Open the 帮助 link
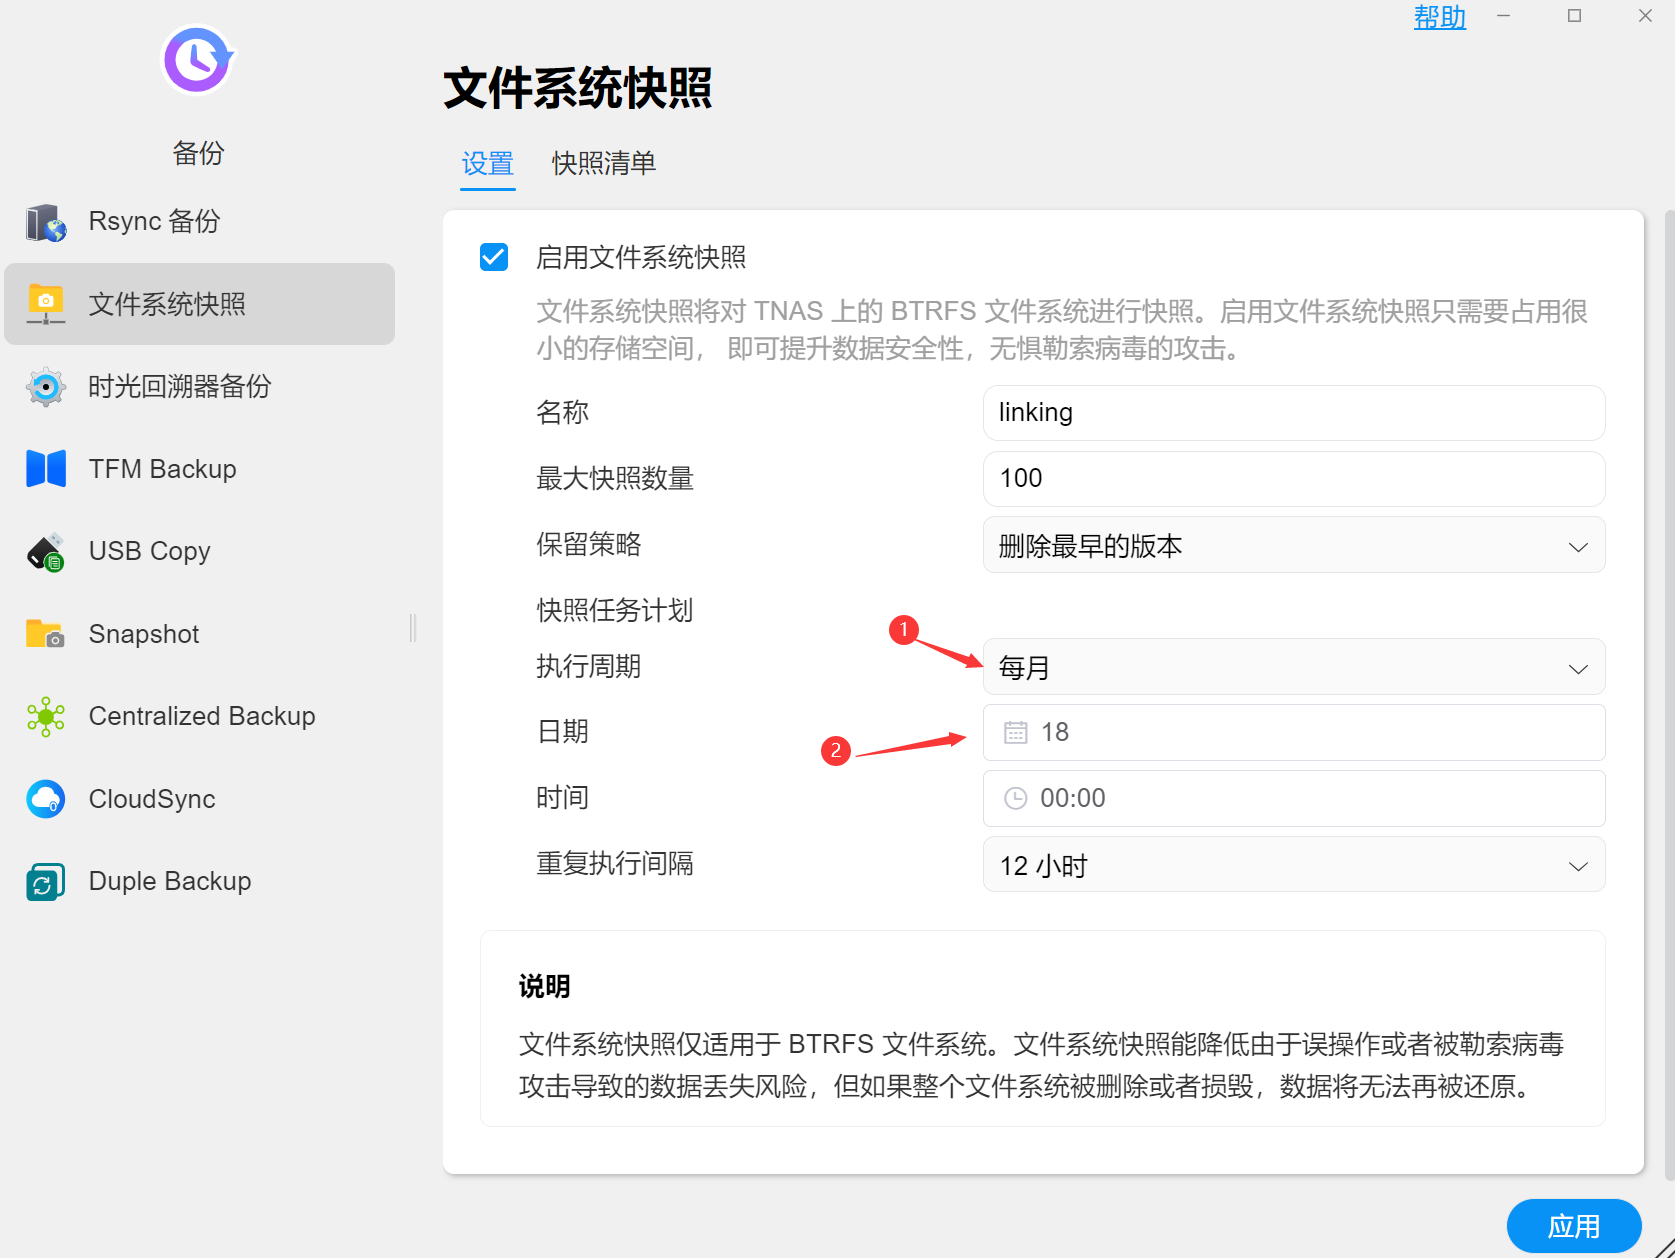 [1439, 17]
